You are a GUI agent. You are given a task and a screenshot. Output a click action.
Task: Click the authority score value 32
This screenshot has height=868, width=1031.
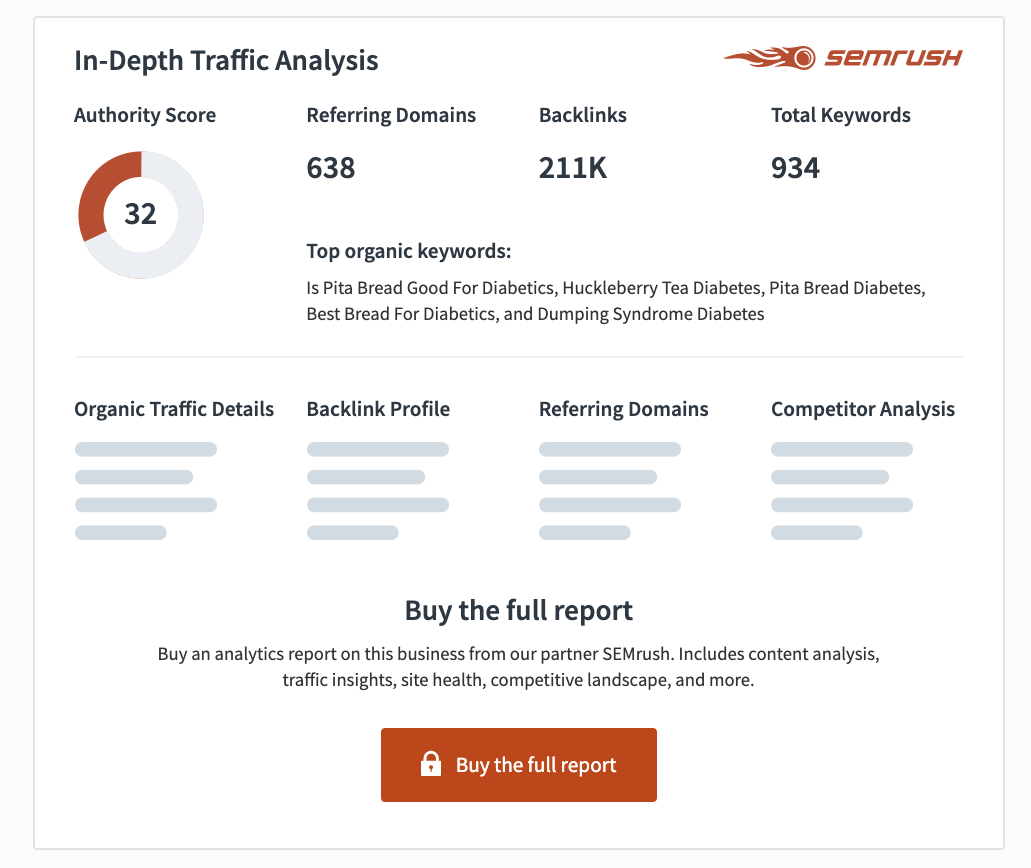(141, 214)
